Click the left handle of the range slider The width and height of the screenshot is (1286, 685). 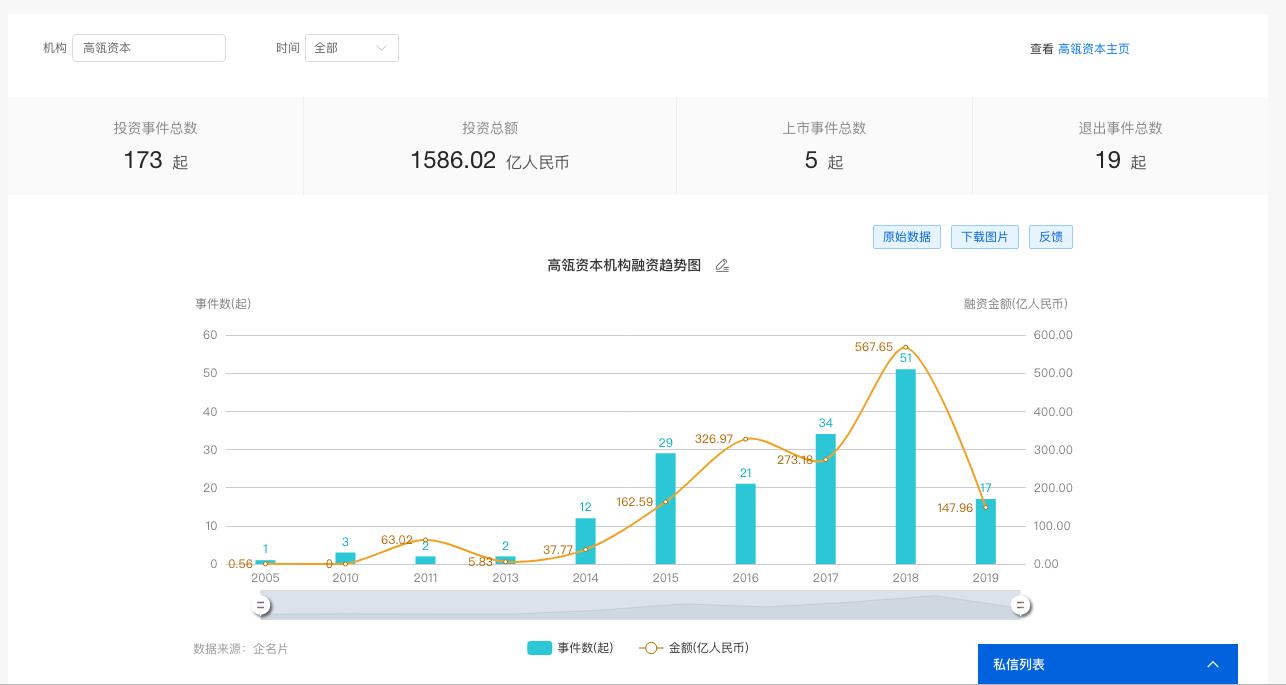261,605
